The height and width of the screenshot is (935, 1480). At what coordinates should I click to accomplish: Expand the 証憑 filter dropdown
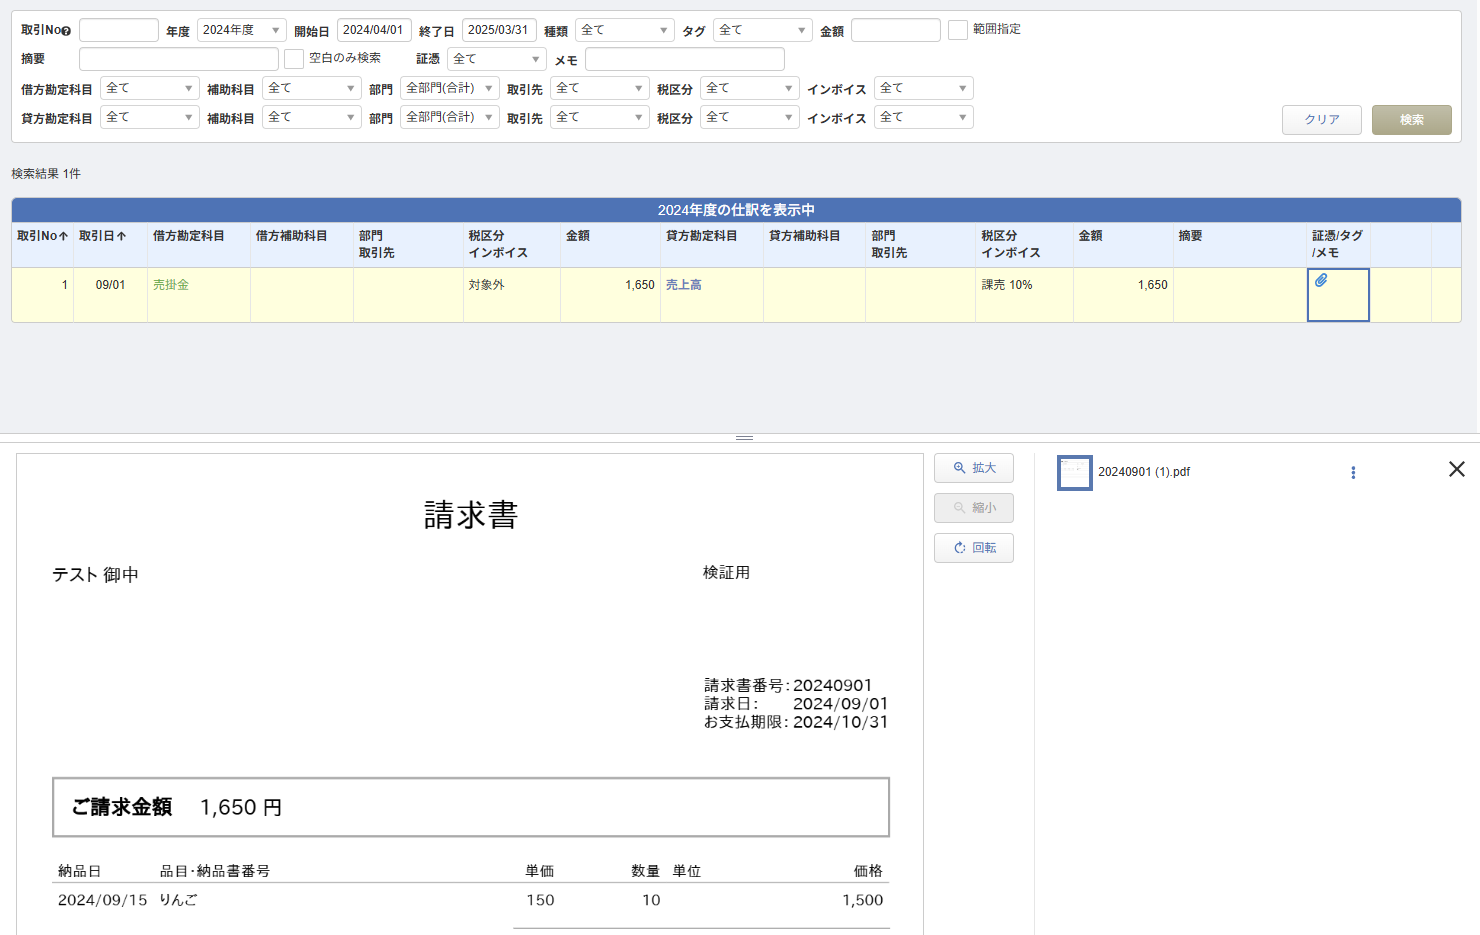(496, 59)
